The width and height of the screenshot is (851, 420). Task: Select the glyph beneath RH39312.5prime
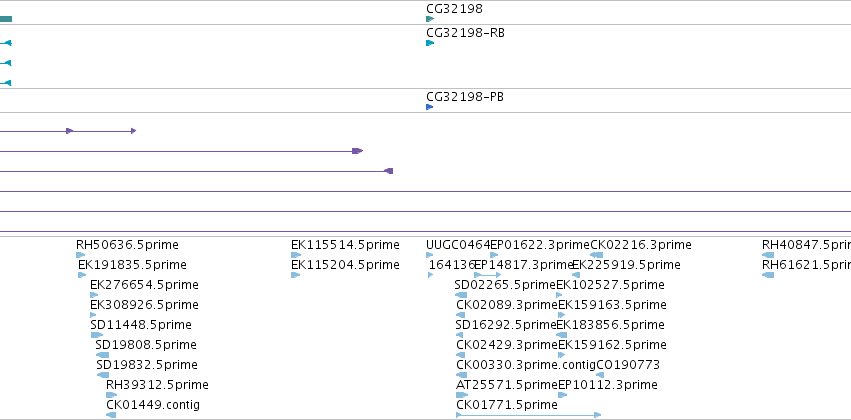[111, 395]
